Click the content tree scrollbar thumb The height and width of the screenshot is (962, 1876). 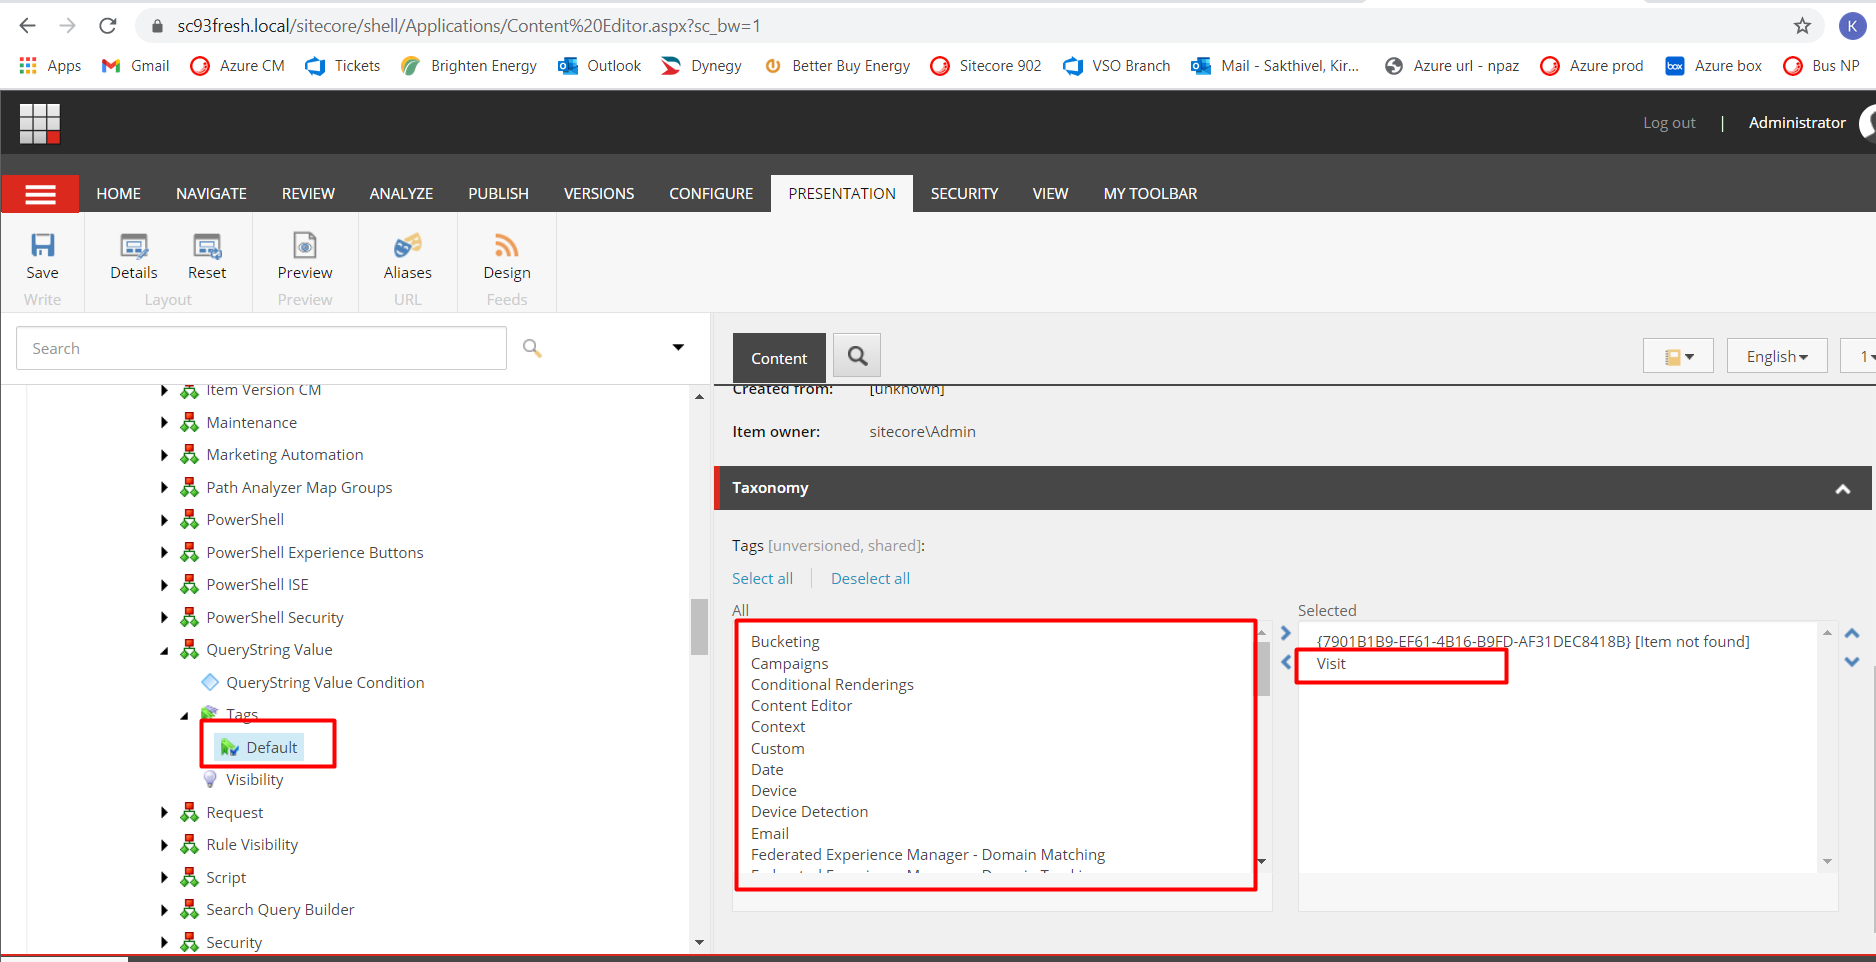699,627
